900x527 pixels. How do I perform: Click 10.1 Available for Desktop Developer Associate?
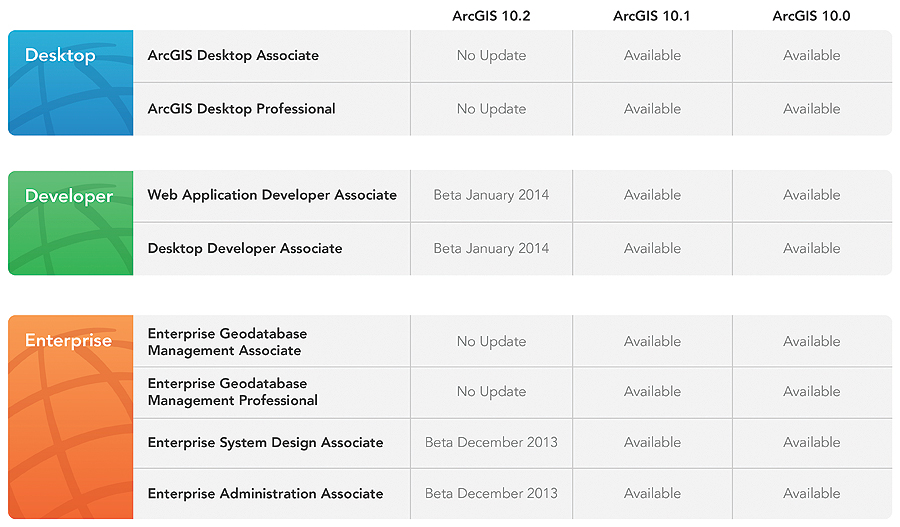point(652,249)
